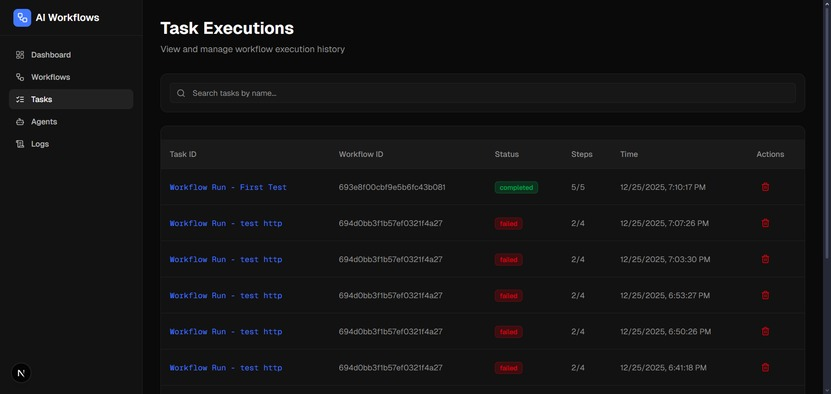Open test http task from 6:41:18 PM
This screenshot has height=394, width=831.
click(x=226, y=367)
